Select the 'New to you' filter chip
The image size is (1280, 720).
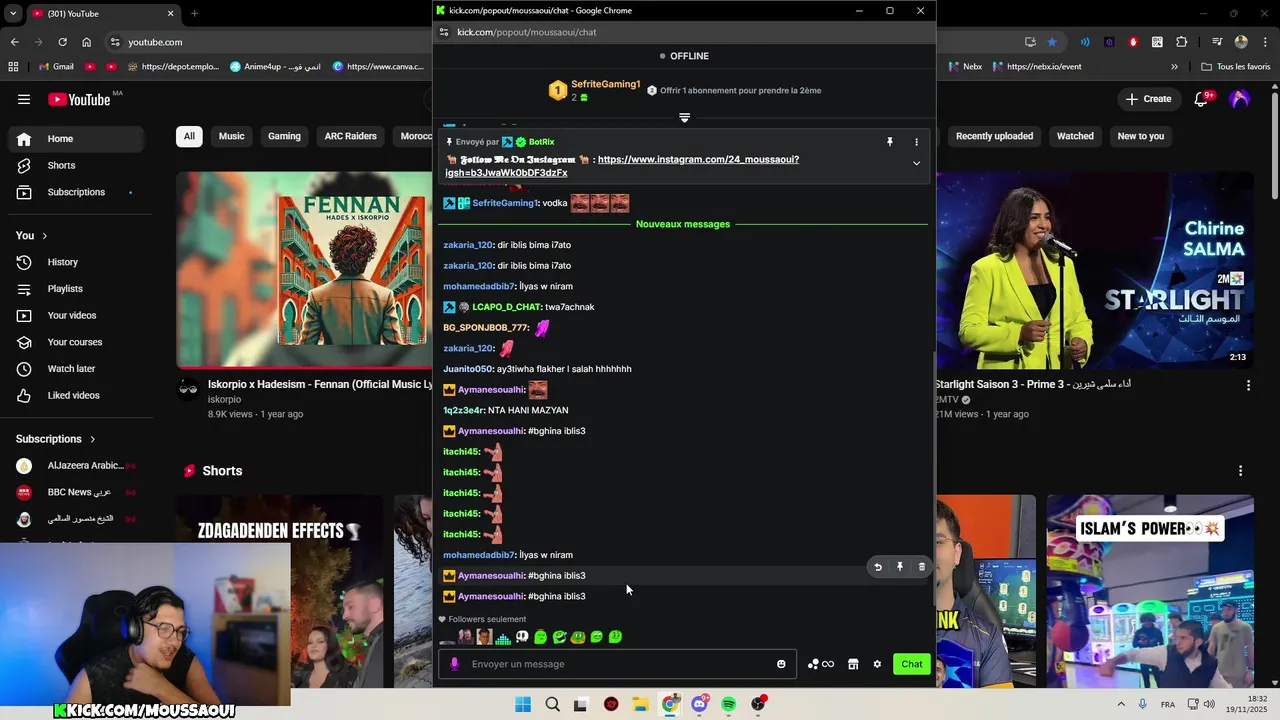(x=1141, y=136)
